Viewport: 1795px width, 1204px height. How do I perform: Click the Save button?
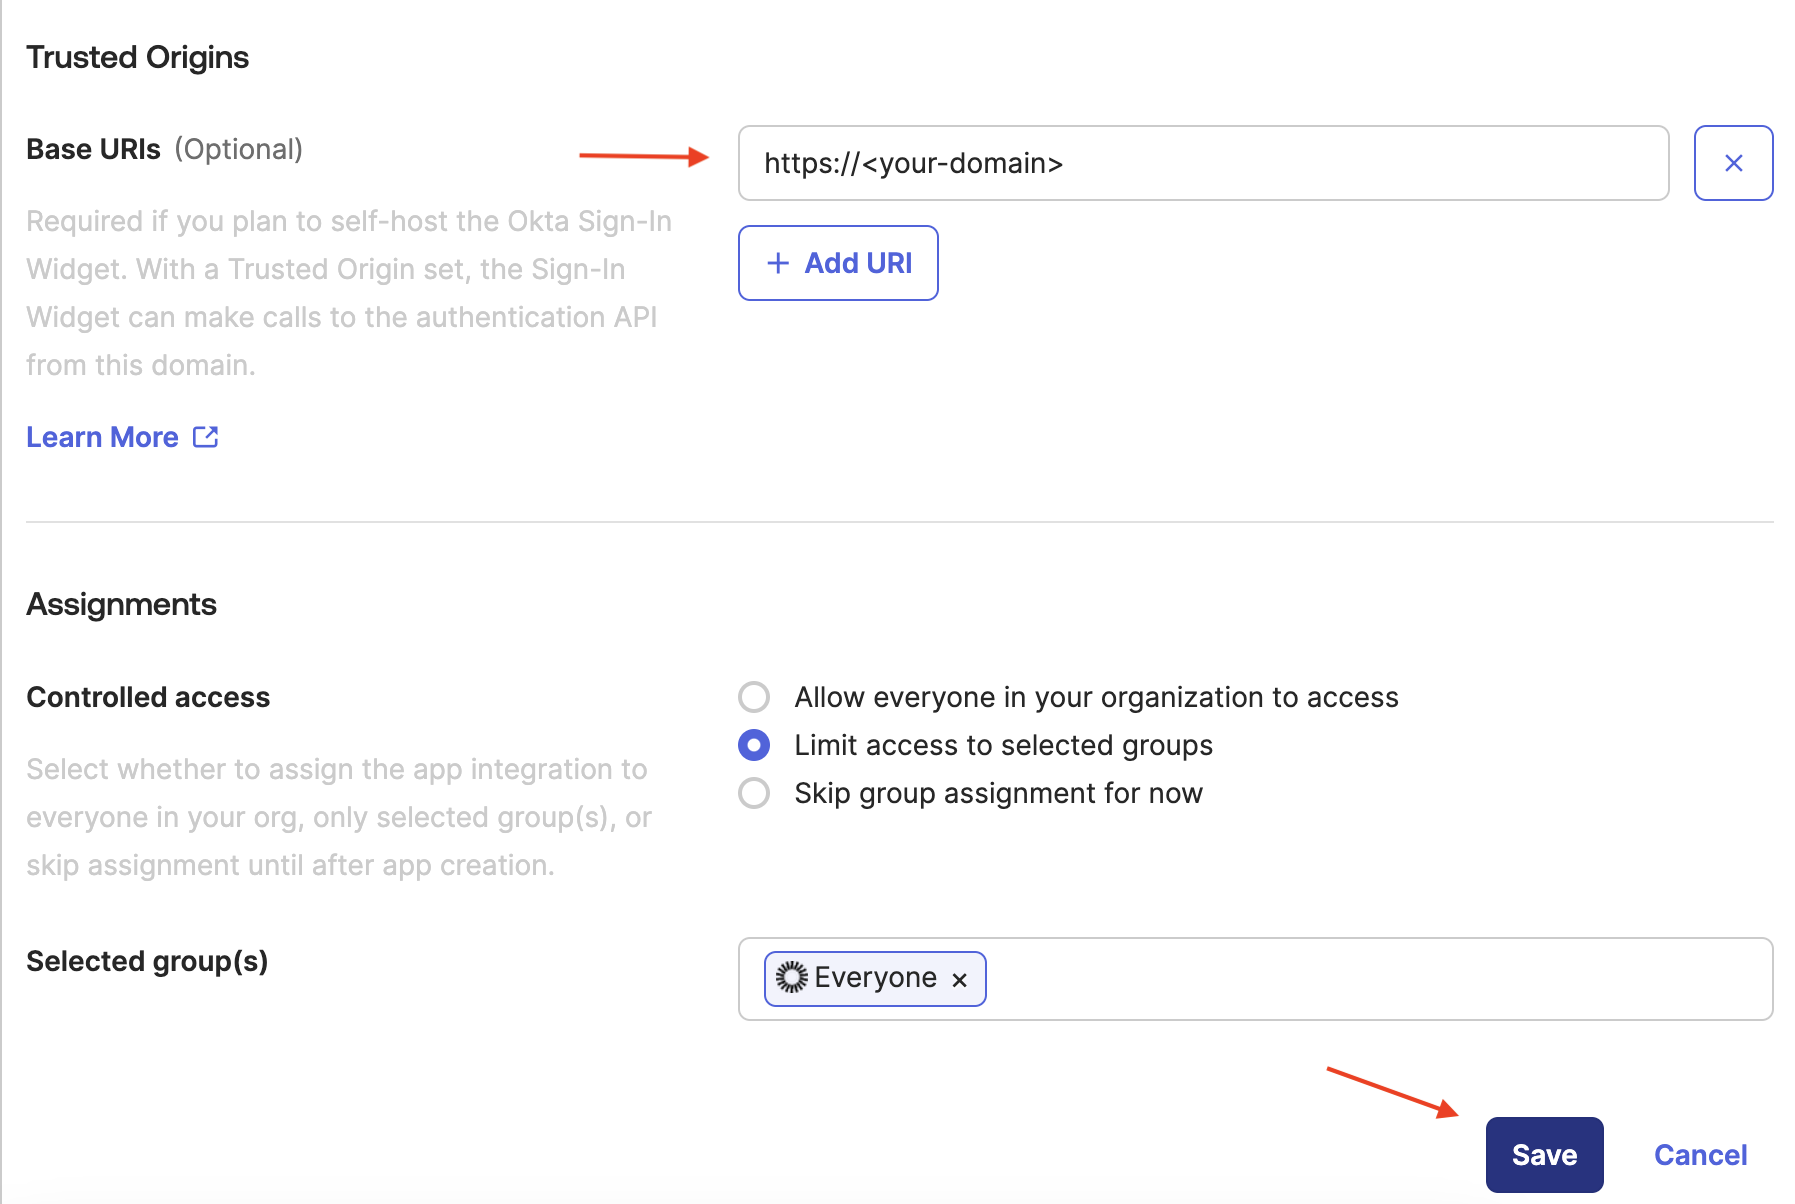pos(1544,1154)
